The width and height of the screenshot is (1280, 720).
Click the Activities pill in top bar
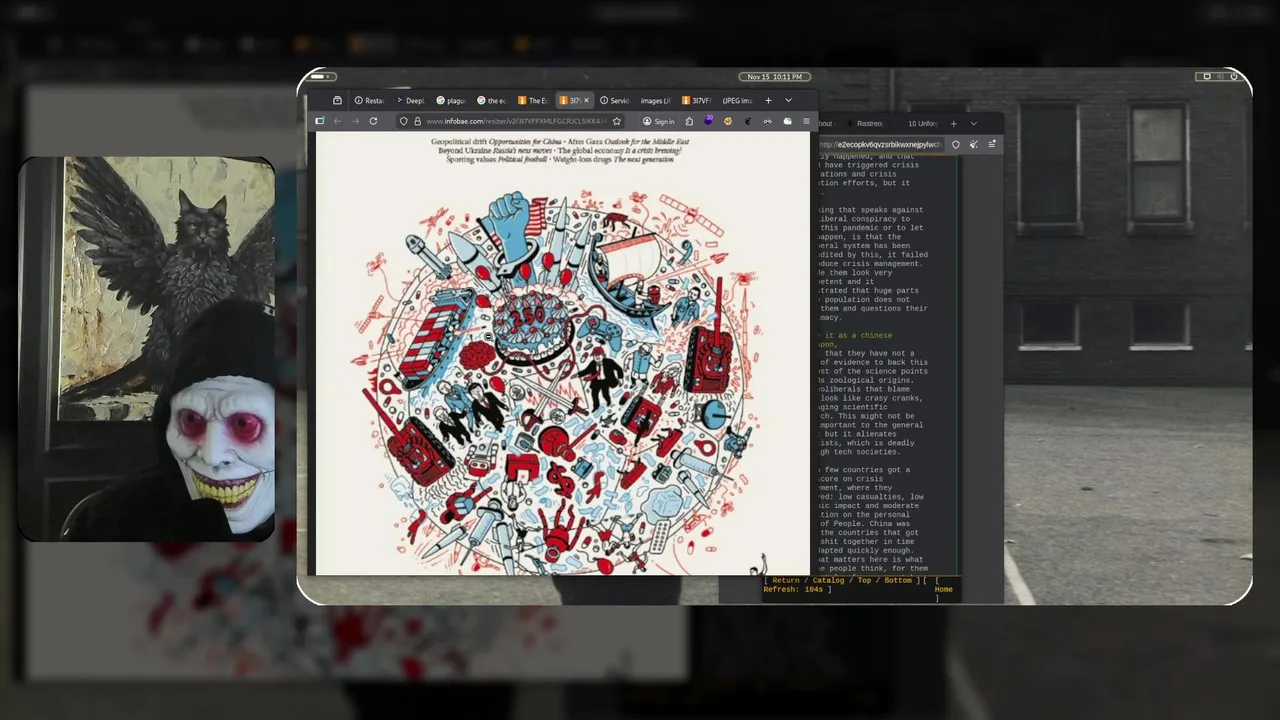(x=322, y=76)
